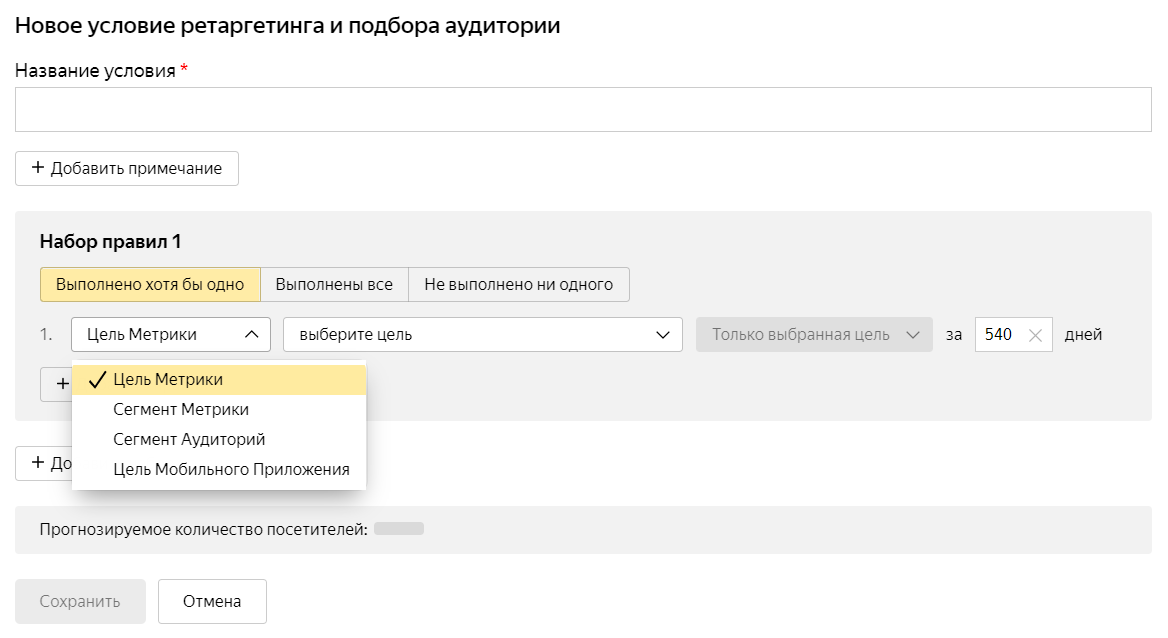Clear the 540 days value with the X icon

pyautogui.click(x=1035, y=335)
